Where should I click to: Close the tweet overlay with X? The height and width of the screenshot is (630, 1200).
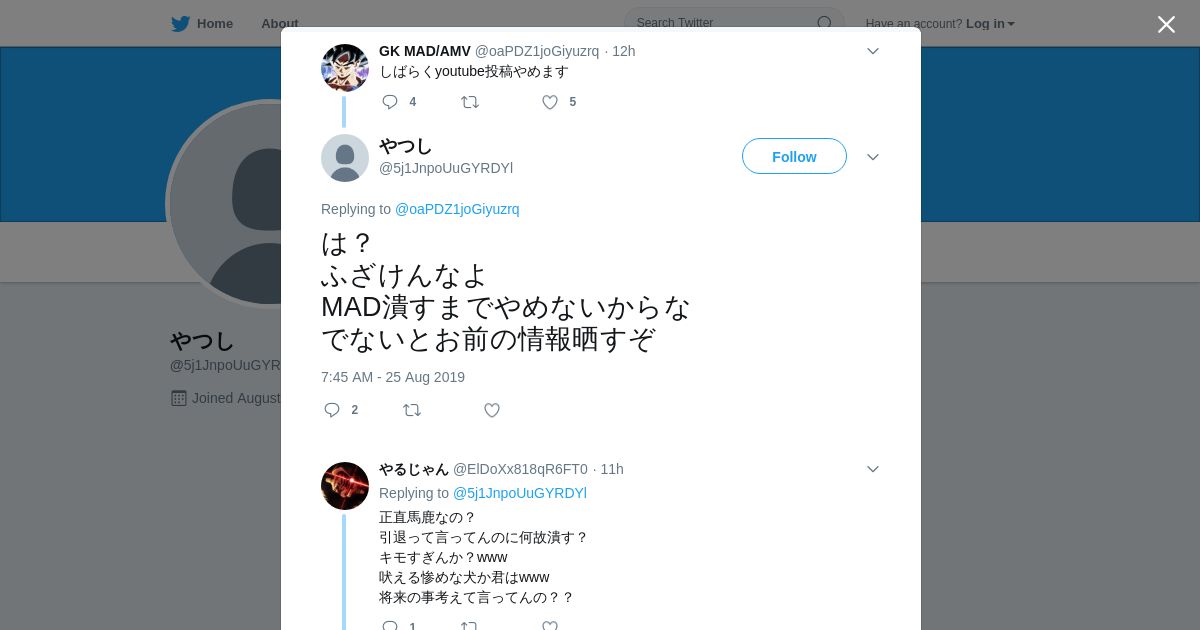coord(1166,24)
